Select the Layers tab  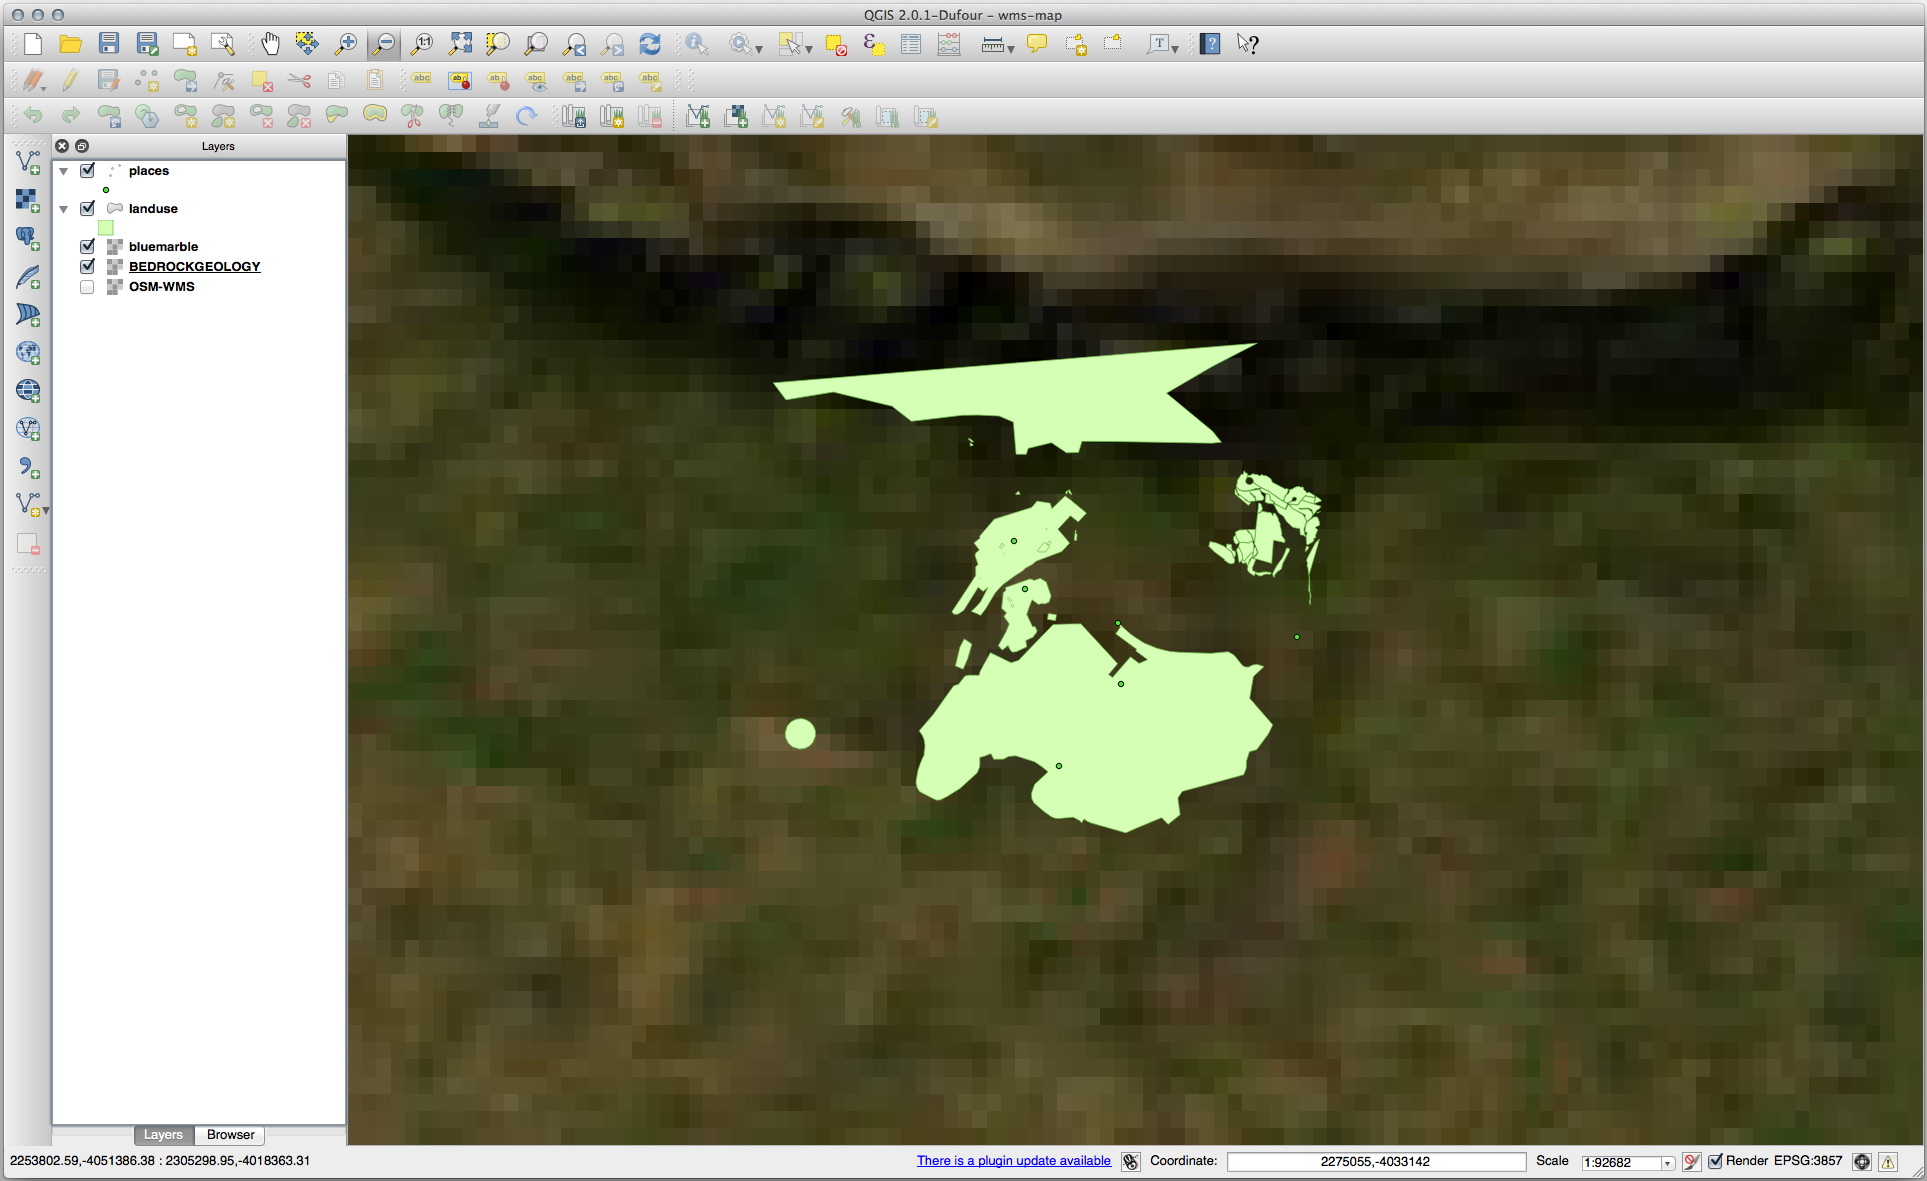tap(163, 1134)
